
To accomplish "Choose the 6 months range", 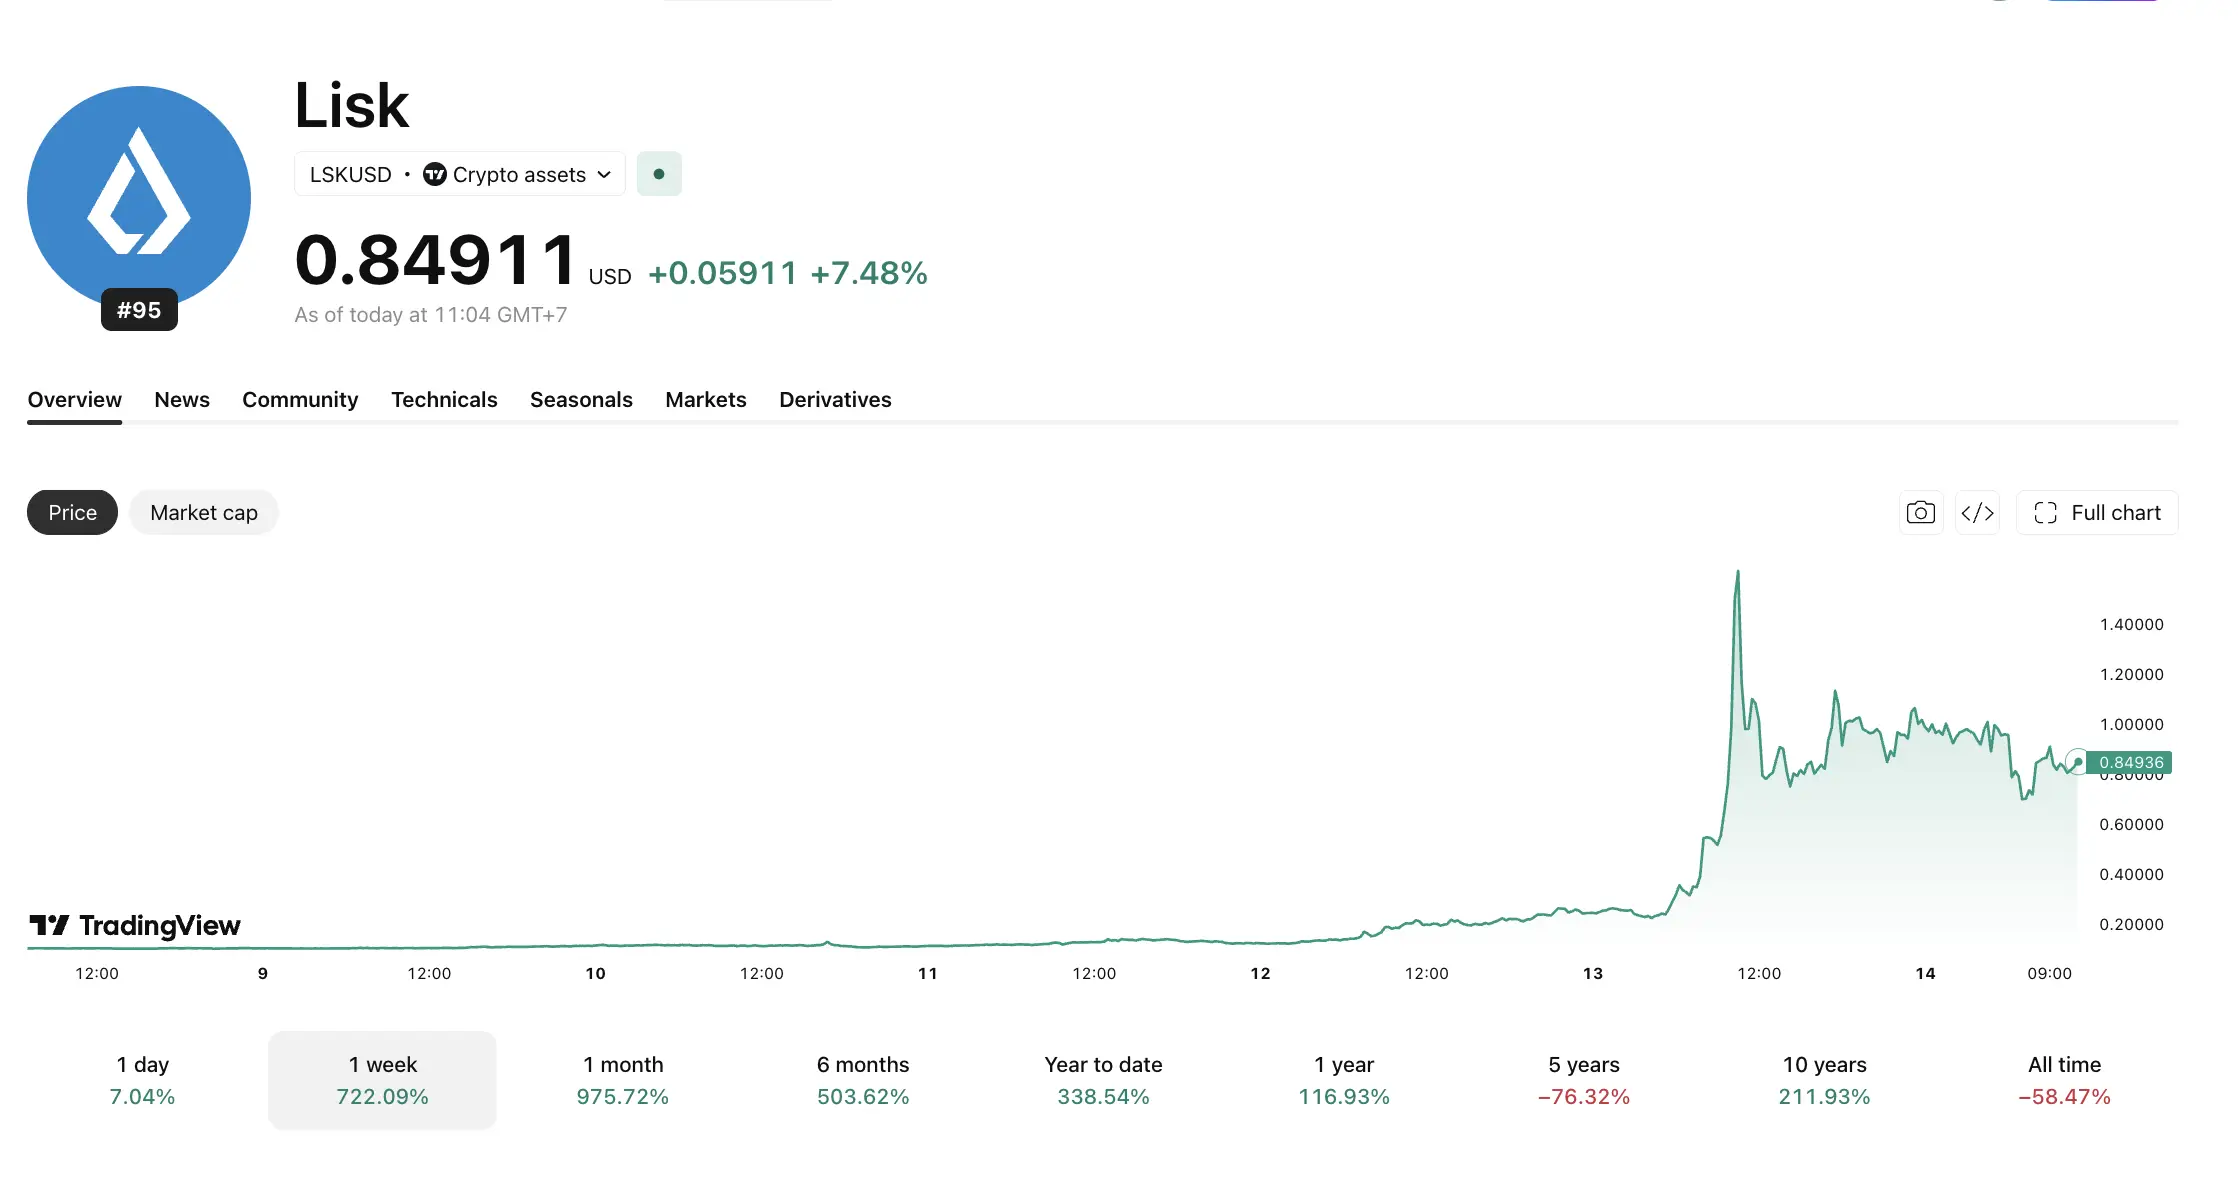I will point(863,1080).
